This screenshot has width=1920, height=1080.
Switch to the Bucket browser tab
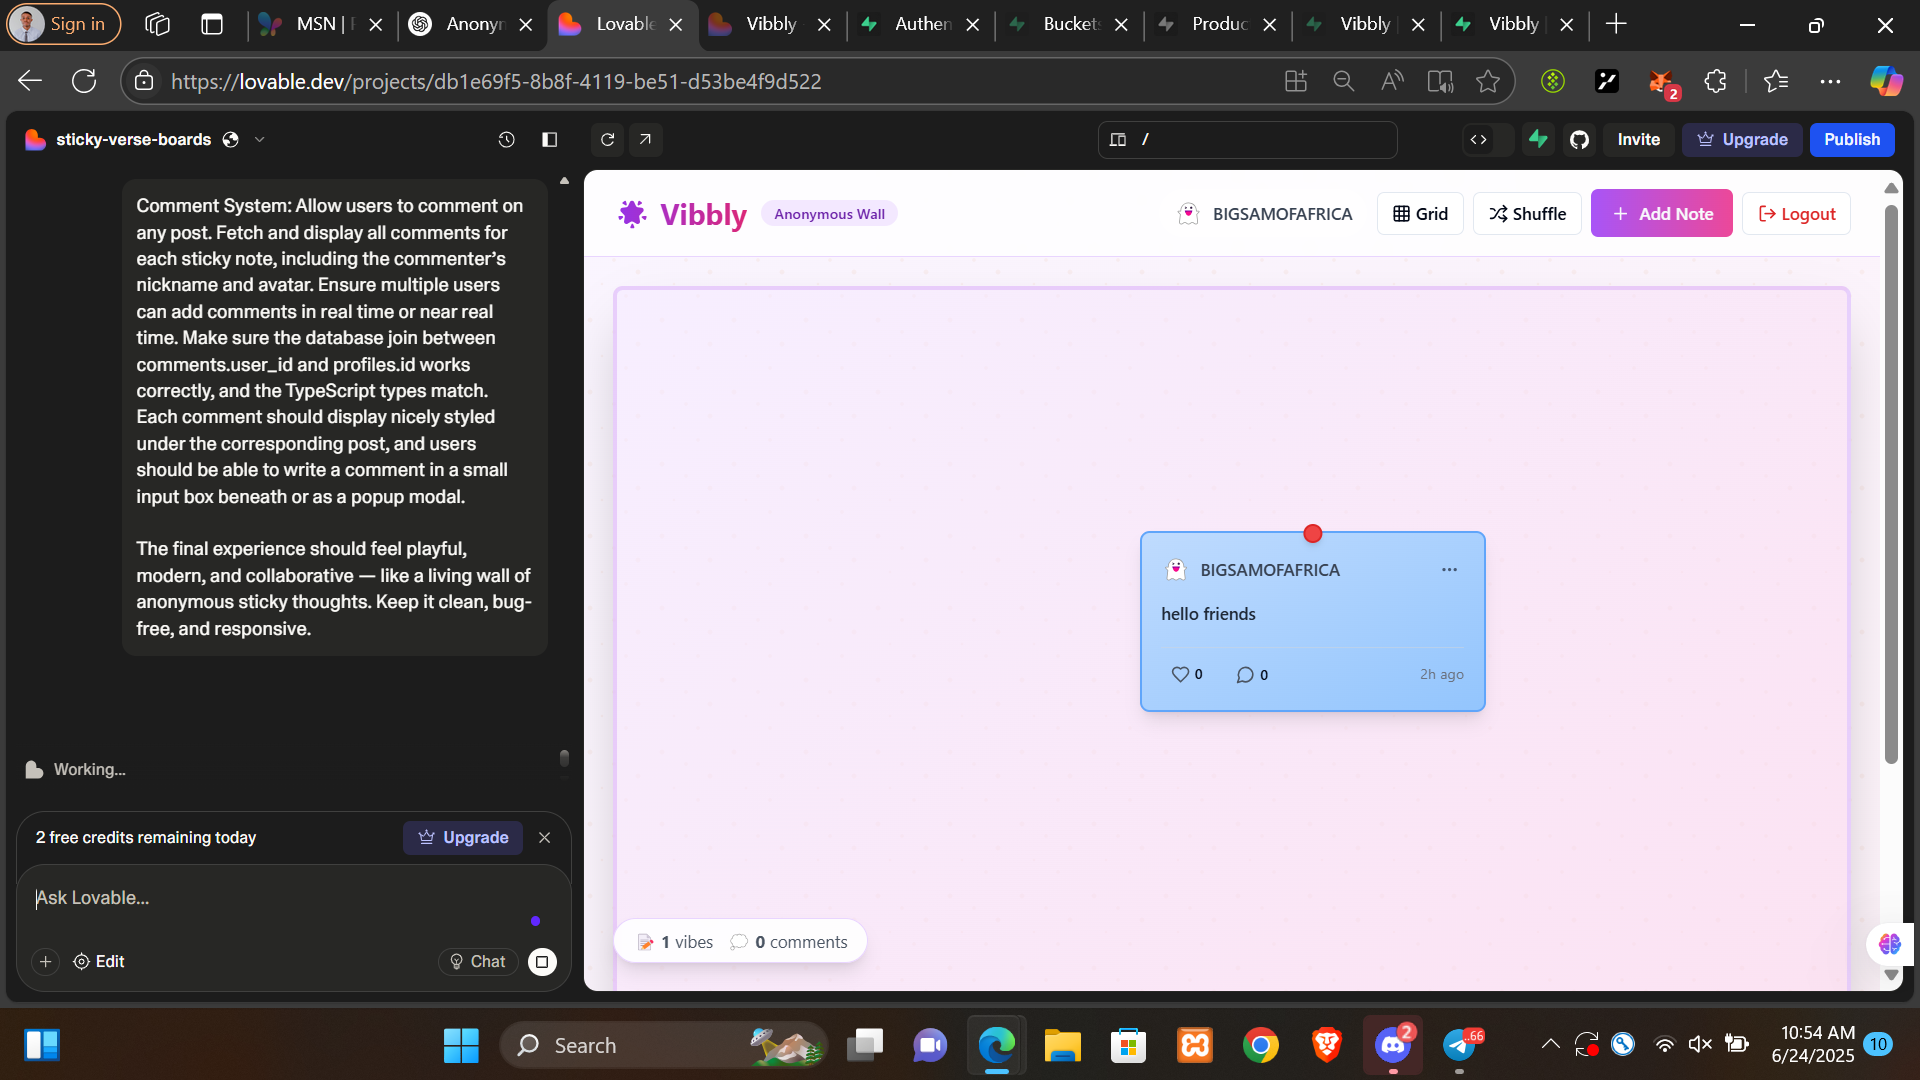[1070, 24]
